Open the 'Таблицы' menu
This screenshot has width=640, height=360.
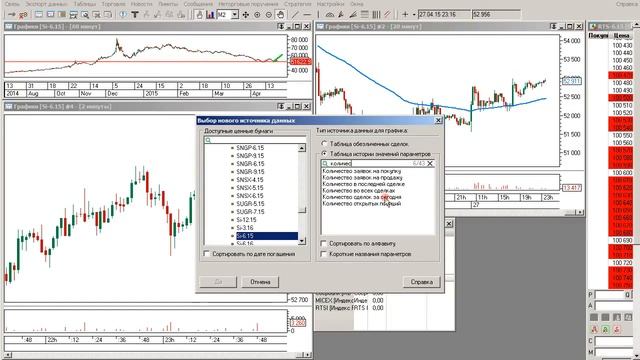point(84,4)
